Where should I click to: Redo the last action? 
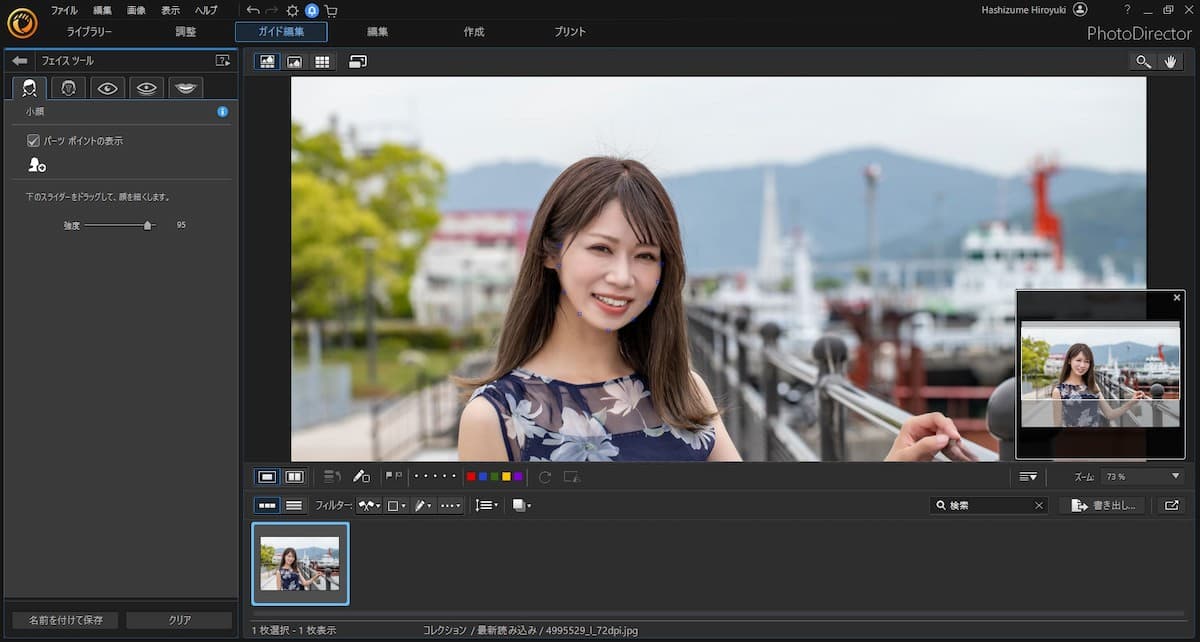(272, 10)
